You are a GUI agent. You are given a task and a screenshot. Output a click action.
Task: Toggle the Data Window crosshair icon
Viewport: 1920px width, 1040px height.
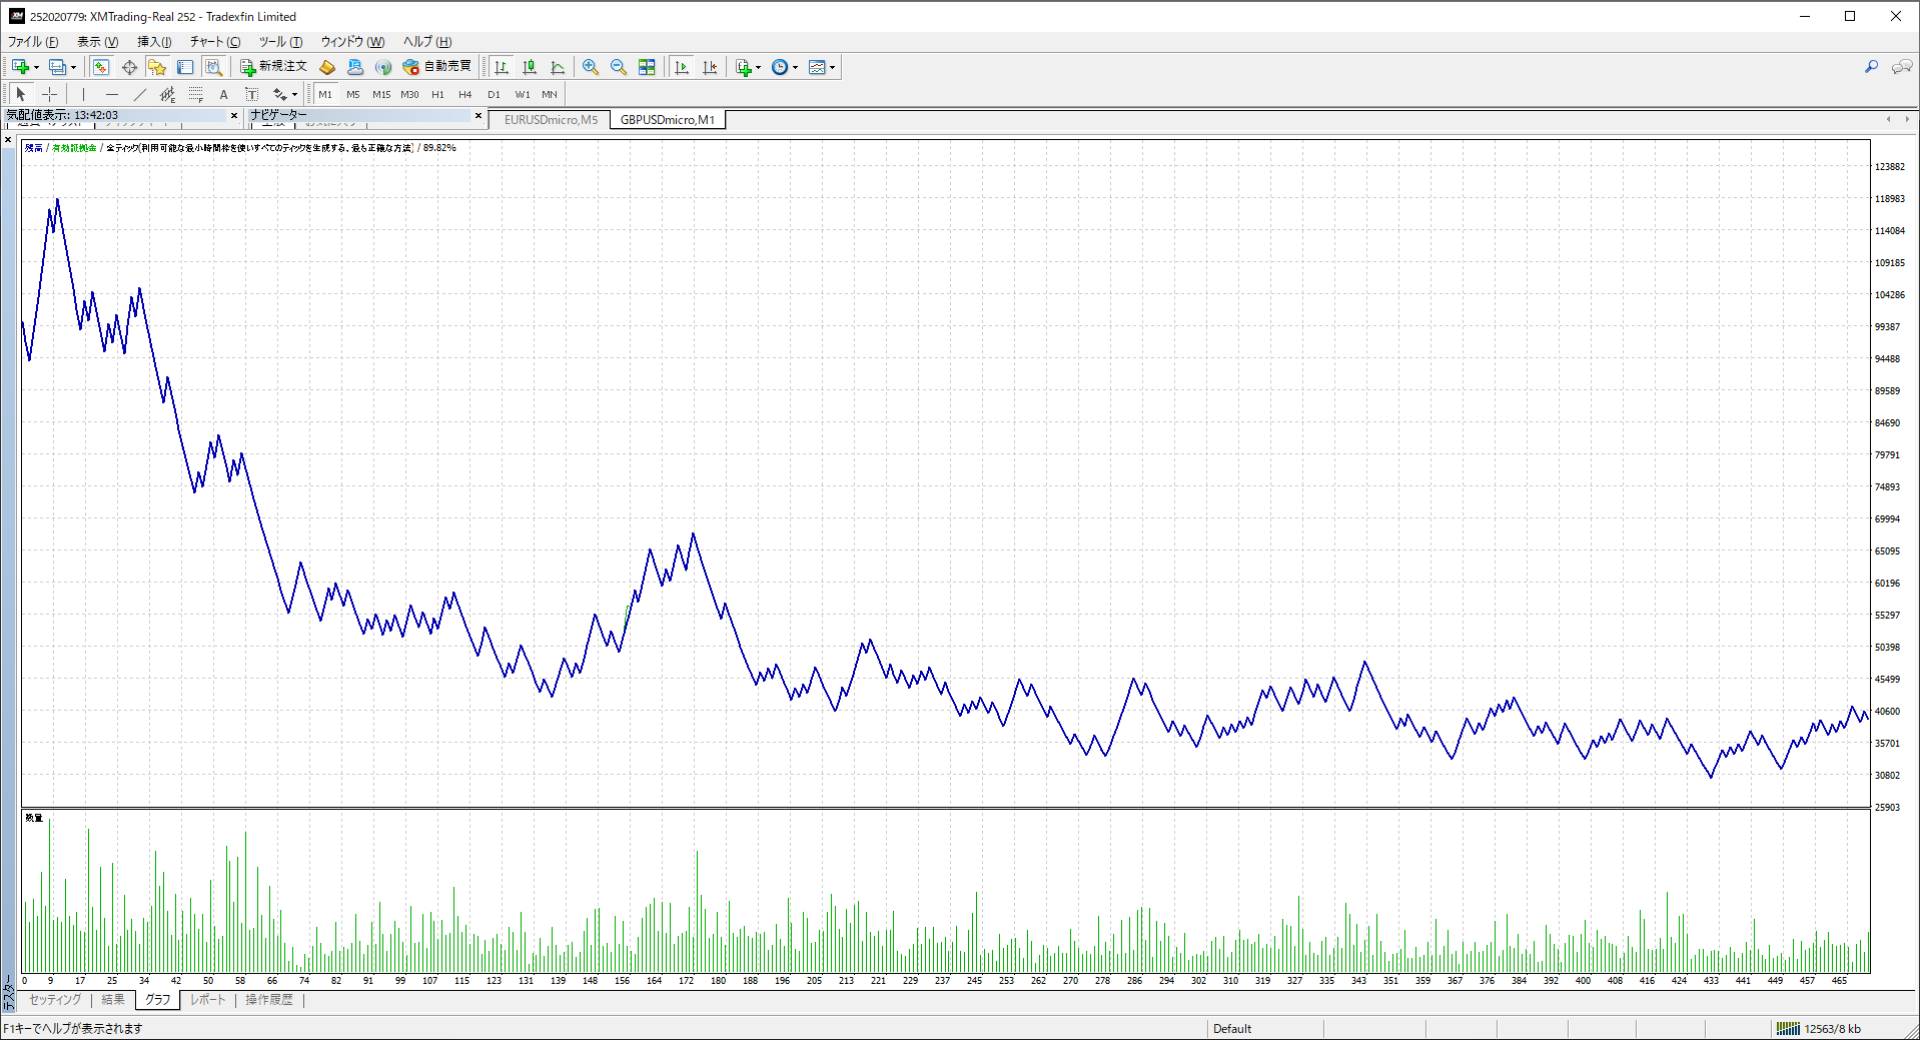129,67
